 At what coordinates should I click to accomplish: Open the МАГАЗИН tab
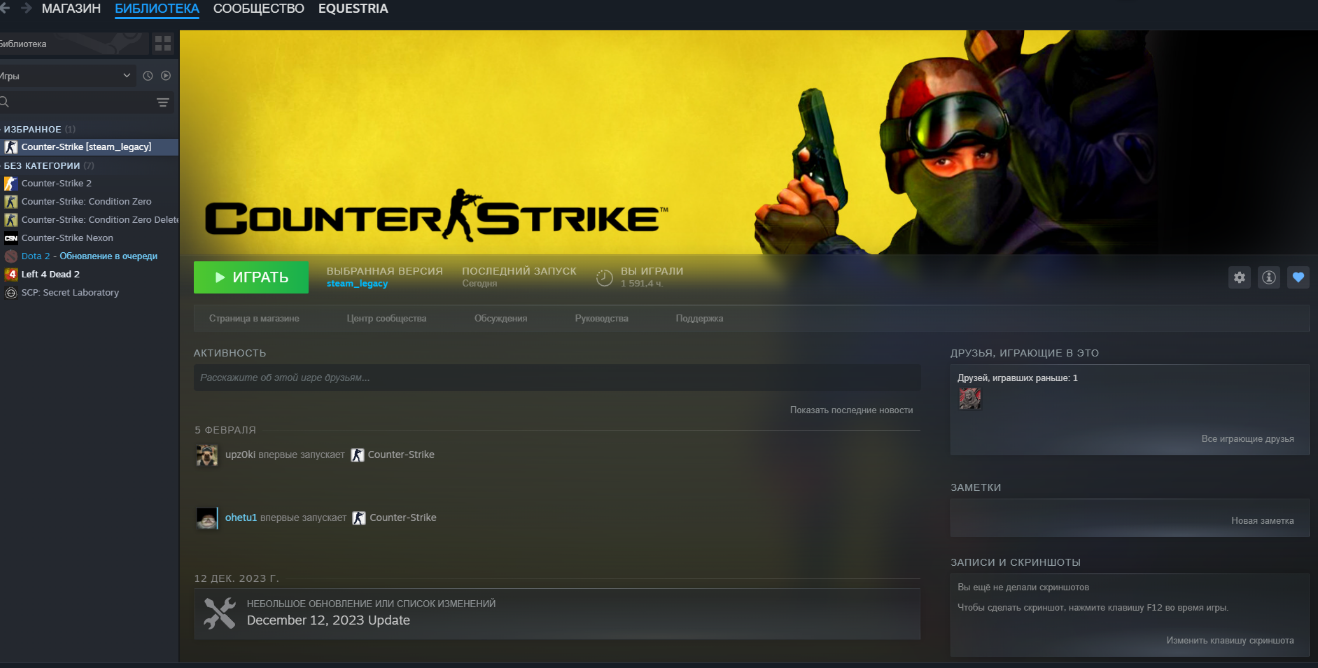(x=71, y=9)
